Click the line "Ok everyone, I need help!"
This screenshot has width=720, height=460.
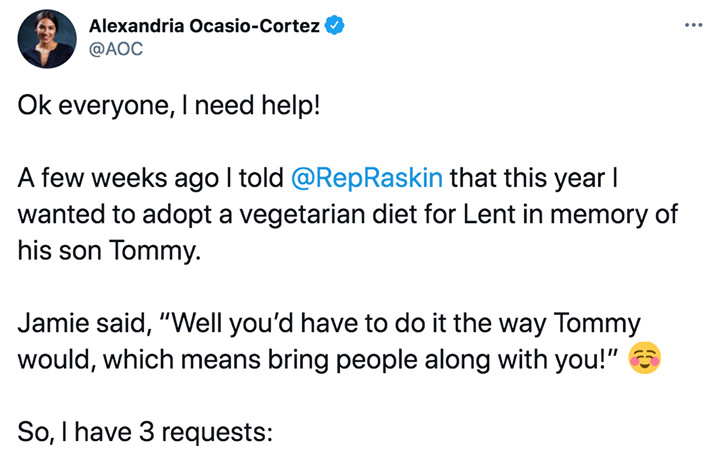169,106
